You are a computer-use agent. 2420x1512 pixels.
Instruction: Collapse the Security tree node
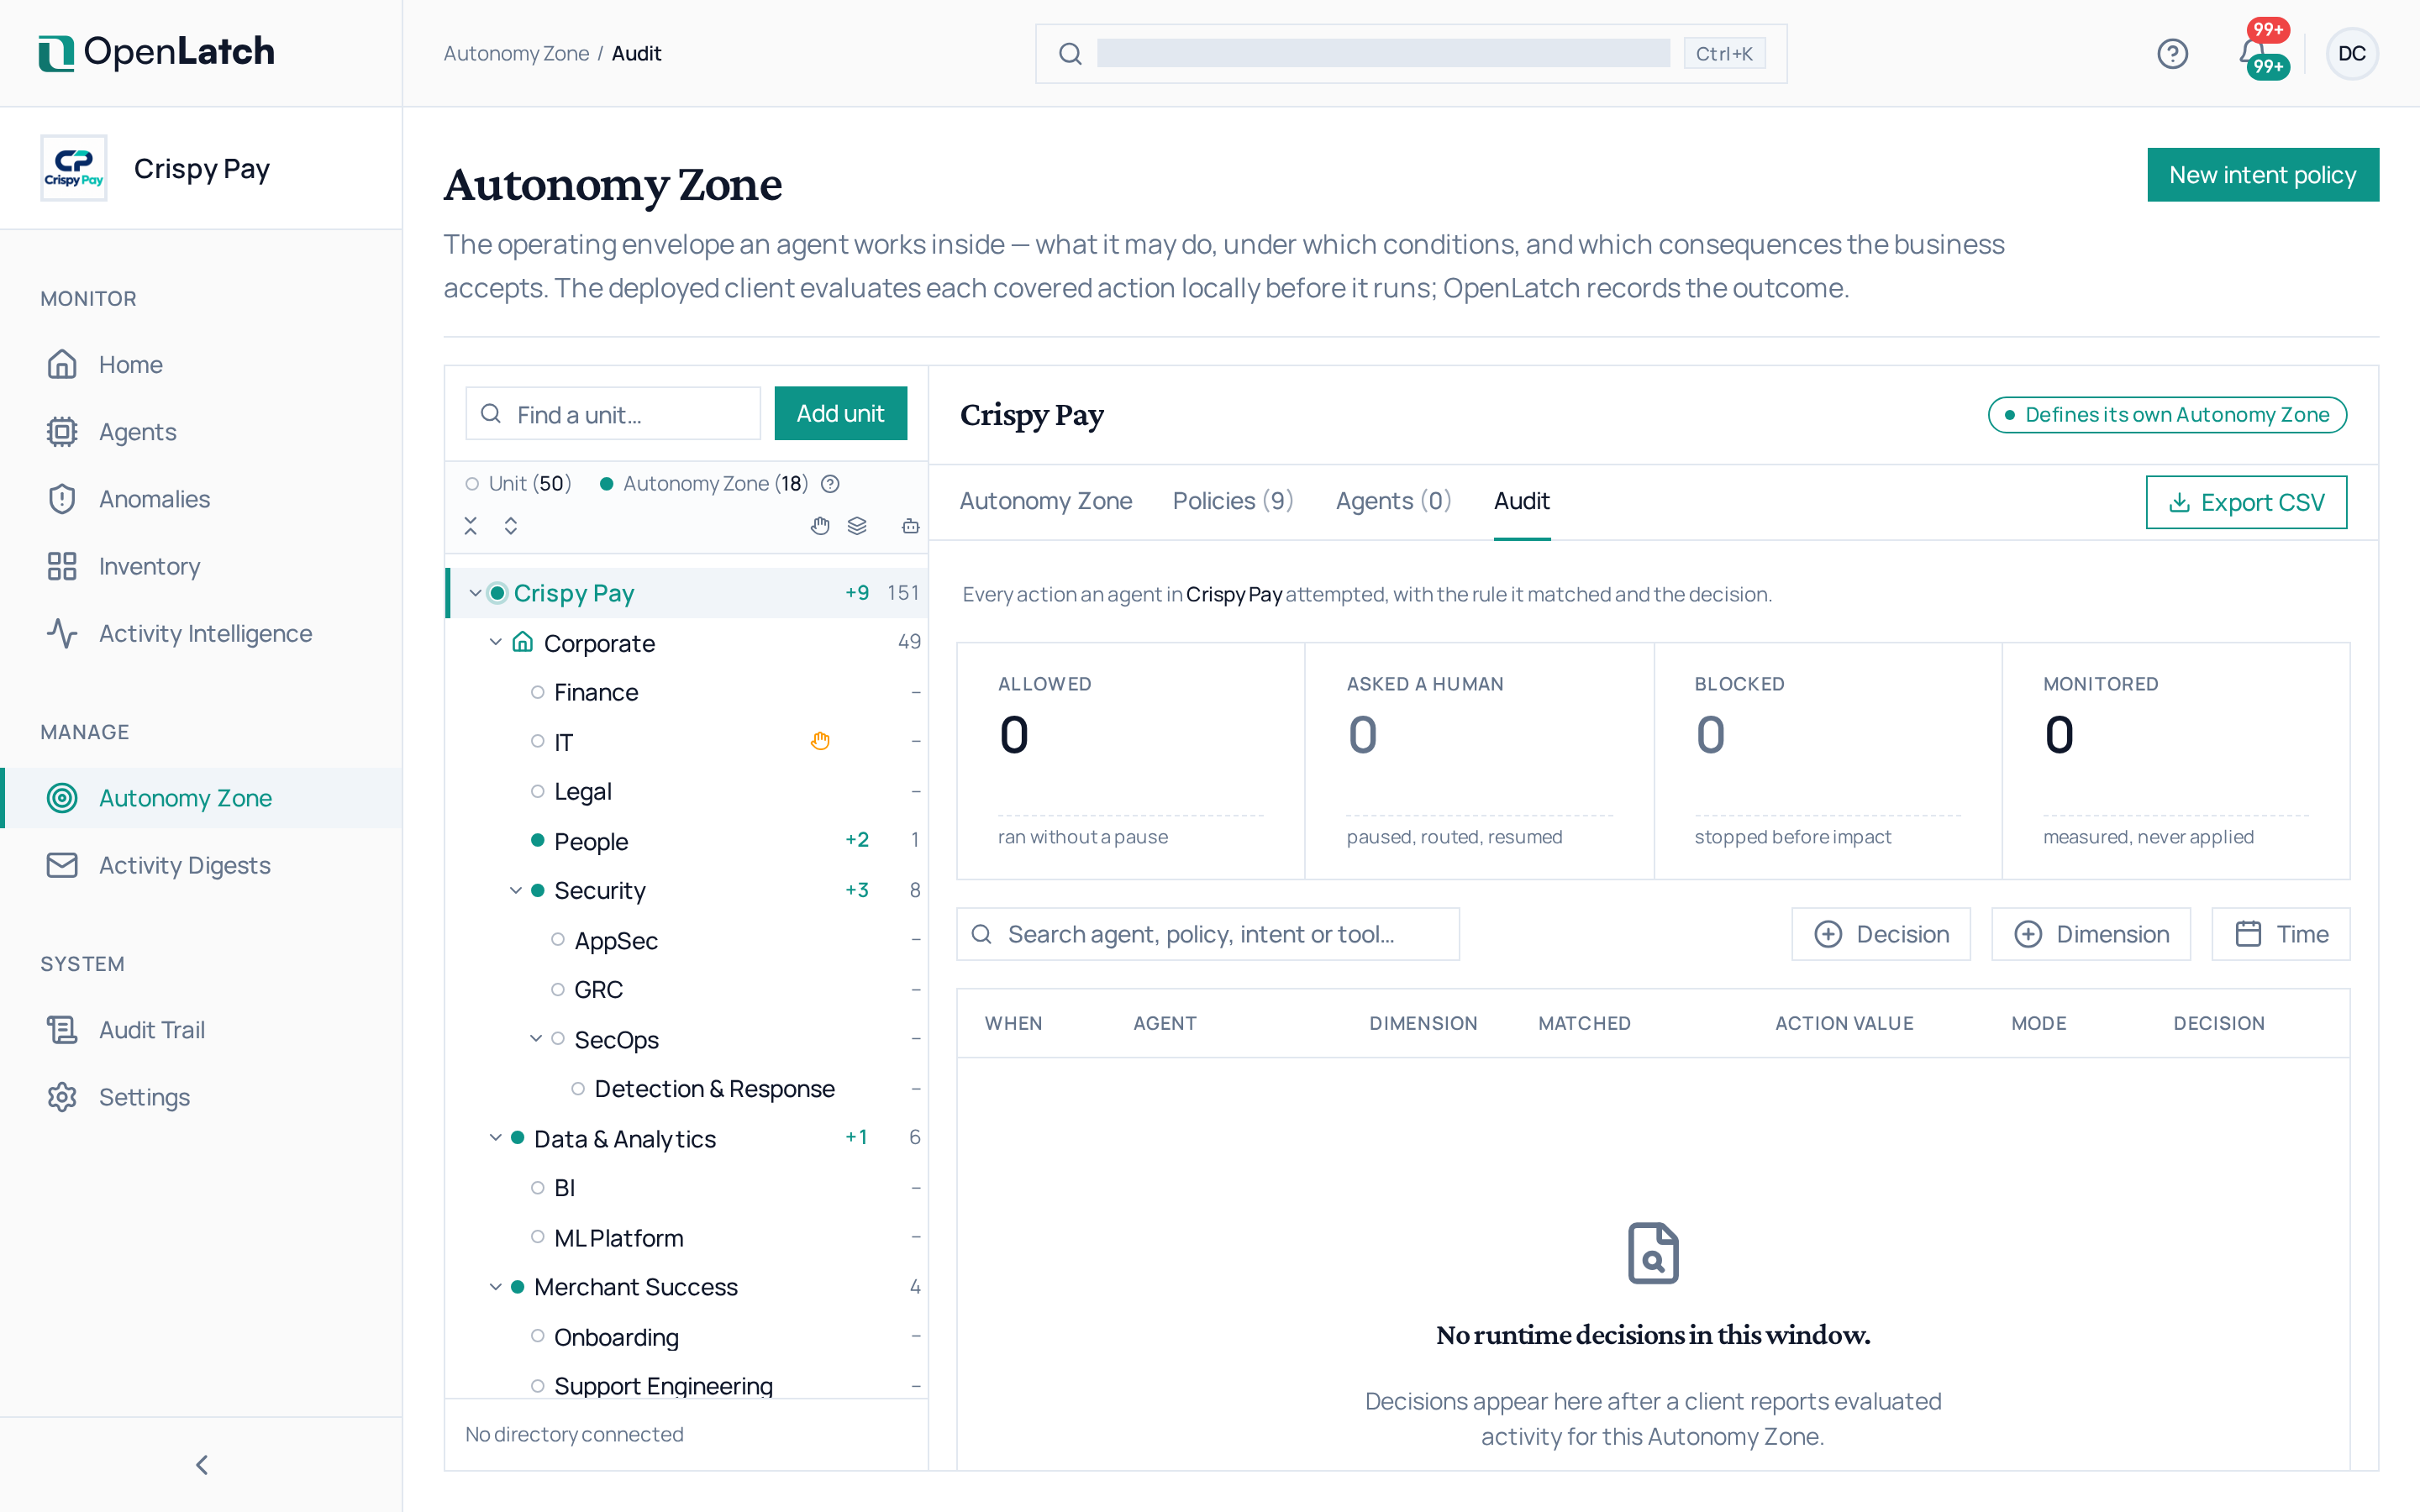tap(516, 890)
